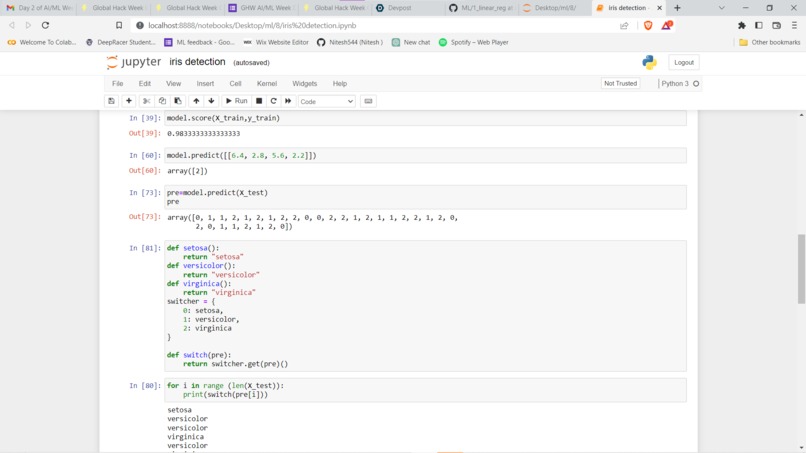Switch to the ML/1_linear_reg GitHub tab
Image resolution: width=806 pixels, height=453 pixels.
[482, 8]
